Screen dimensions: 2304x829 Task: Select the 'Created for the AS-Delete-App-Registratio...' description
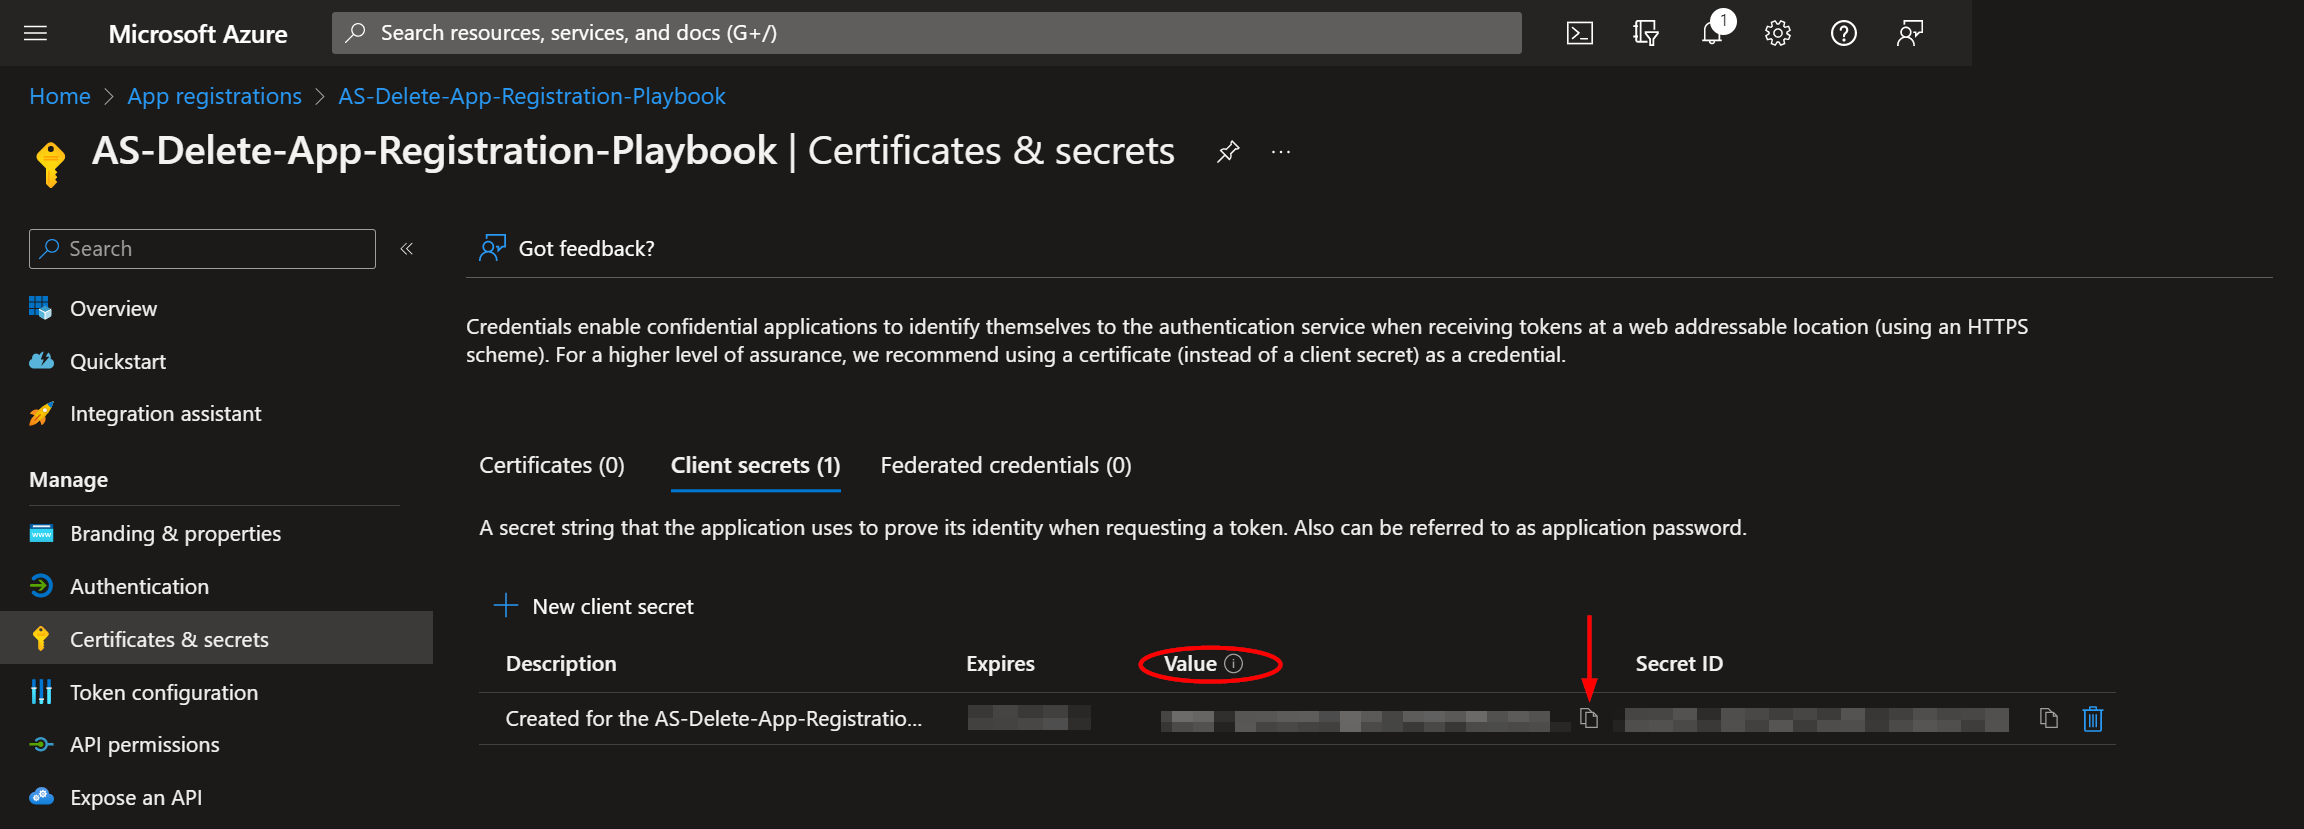tap(713, 718)
